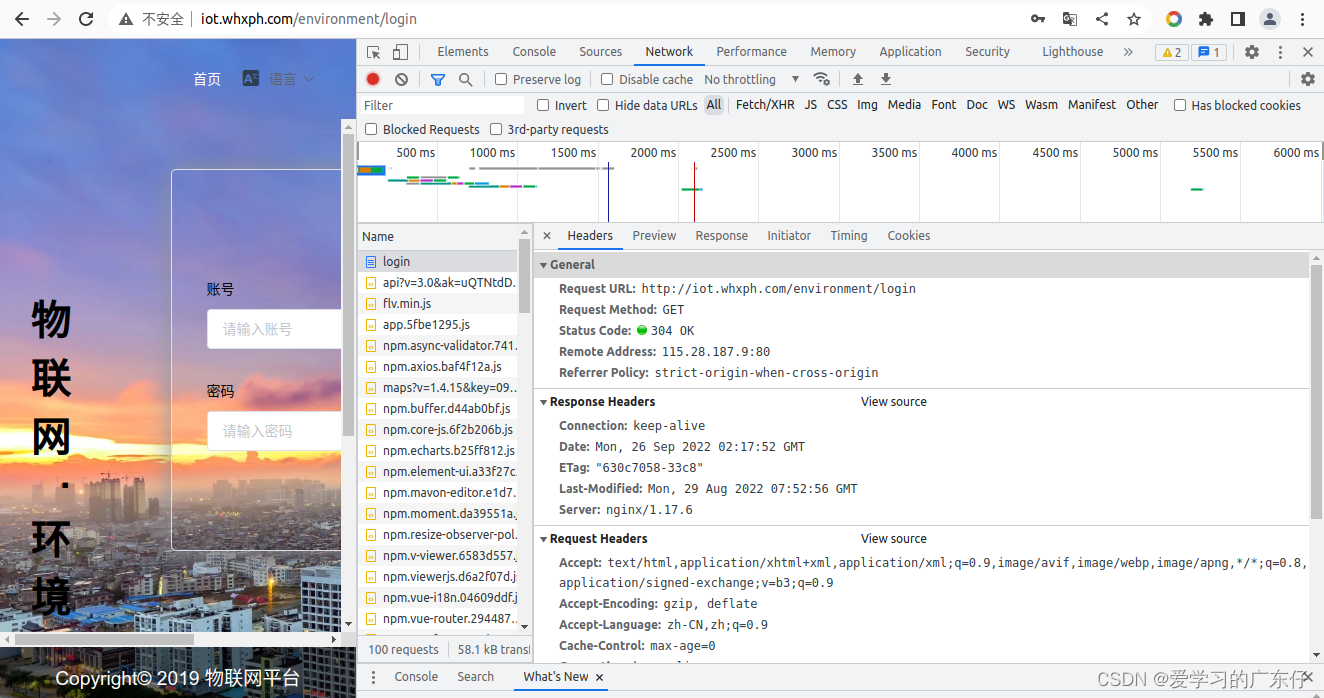Activate the inspect element picker
This screenshot has height=698, width=1324.
pos(374,52)
